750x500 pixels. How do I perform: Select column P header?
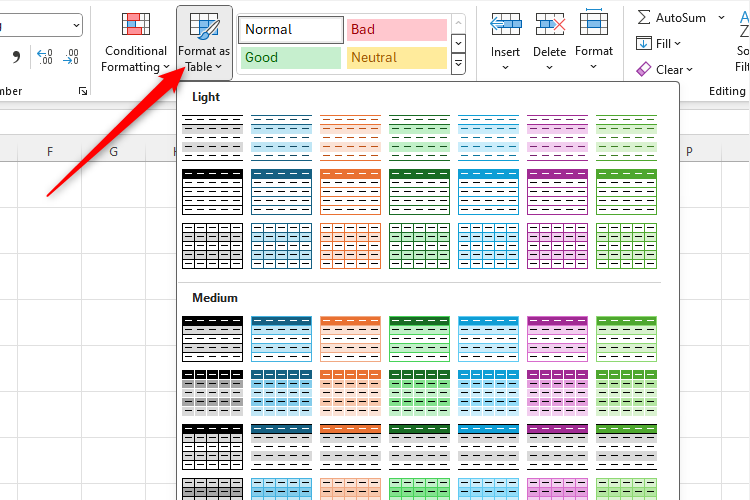tap(689, 152)
